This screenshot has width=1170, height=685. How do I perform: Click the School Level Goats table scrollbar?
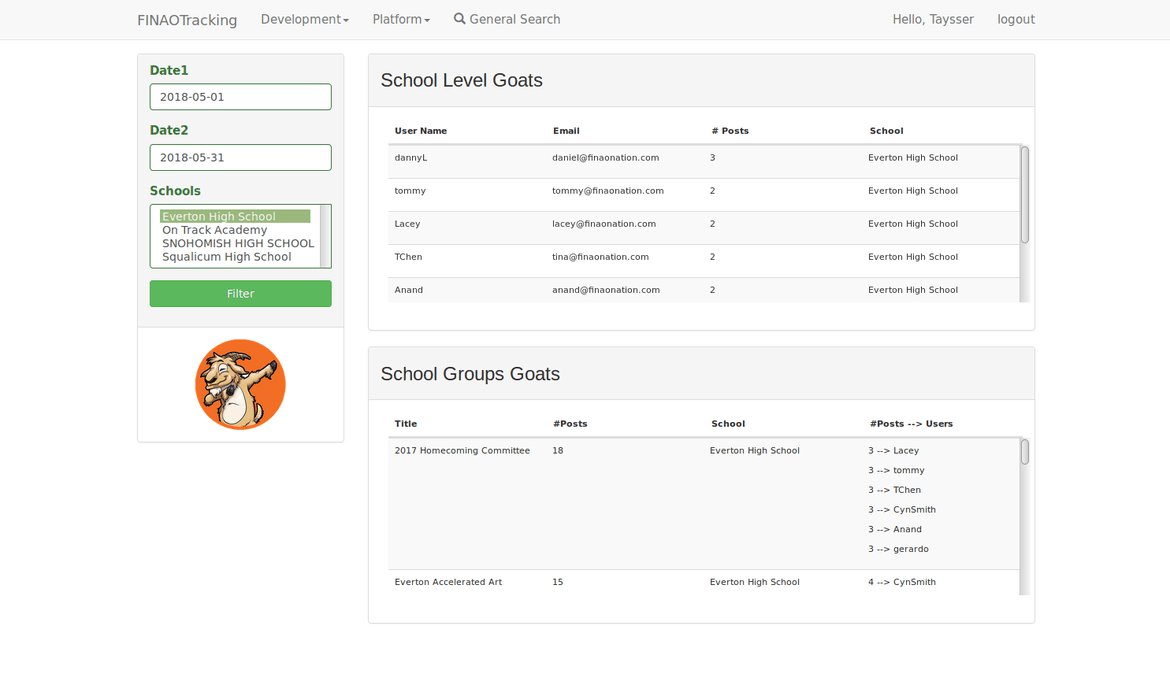click(x=1024, y=195)
